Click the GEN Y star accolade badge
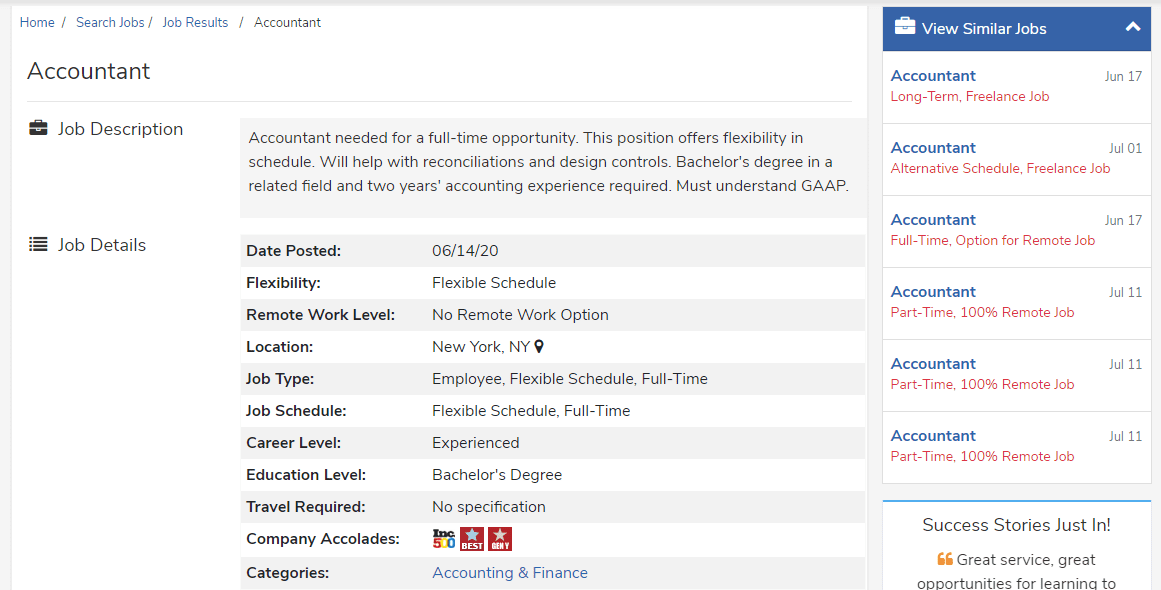This screenshot has width=1161, height=590. (x=500, y=539)
